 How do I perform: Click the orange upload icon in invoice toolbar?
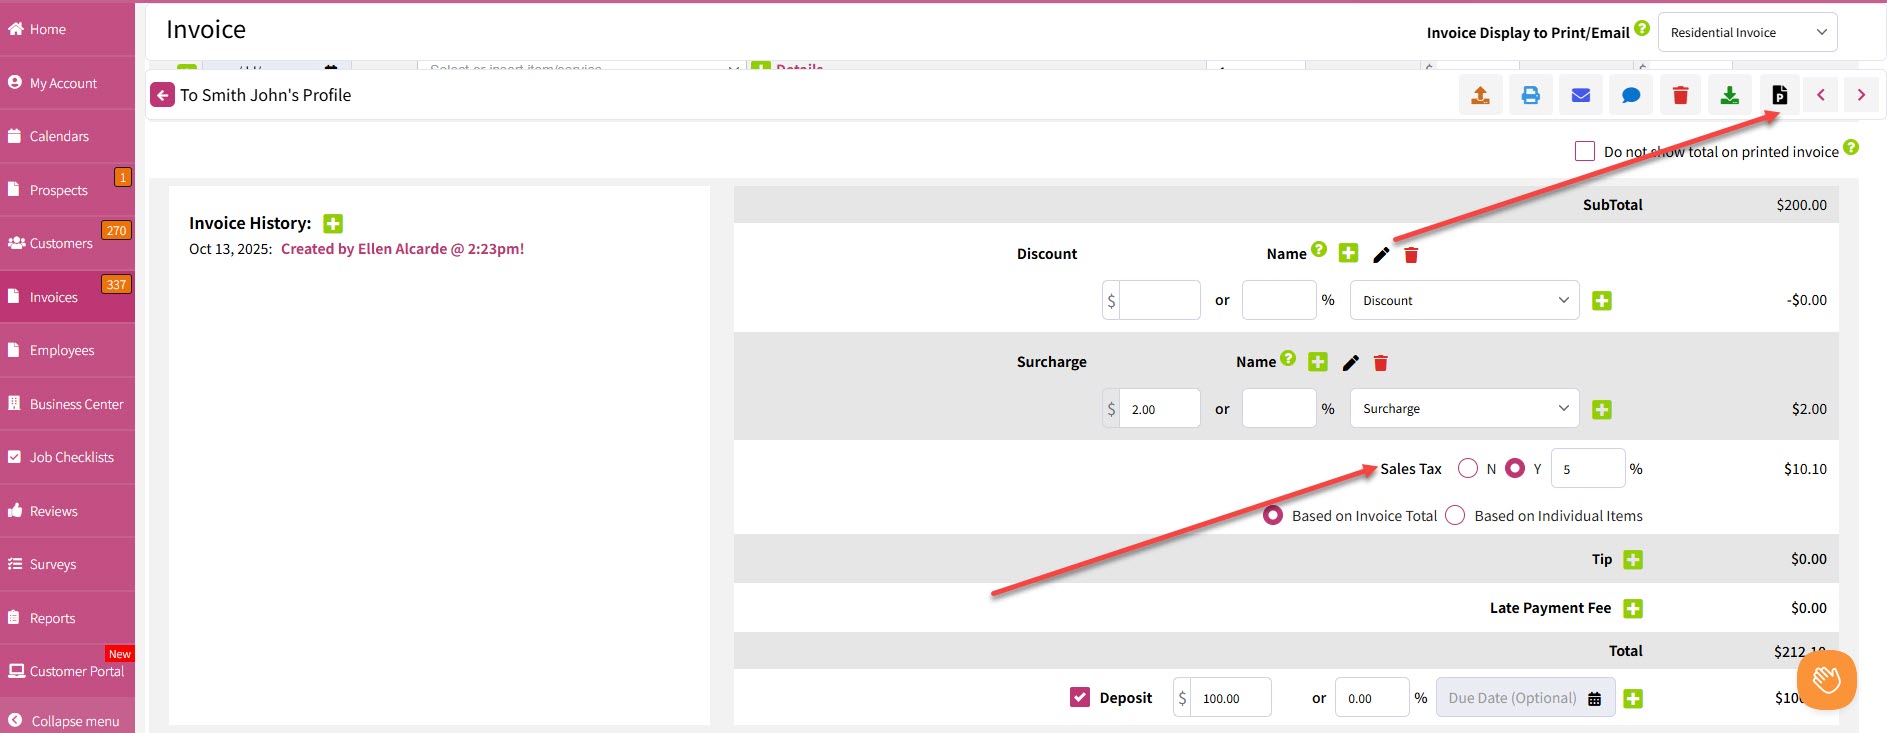[x=1480, y=95]
